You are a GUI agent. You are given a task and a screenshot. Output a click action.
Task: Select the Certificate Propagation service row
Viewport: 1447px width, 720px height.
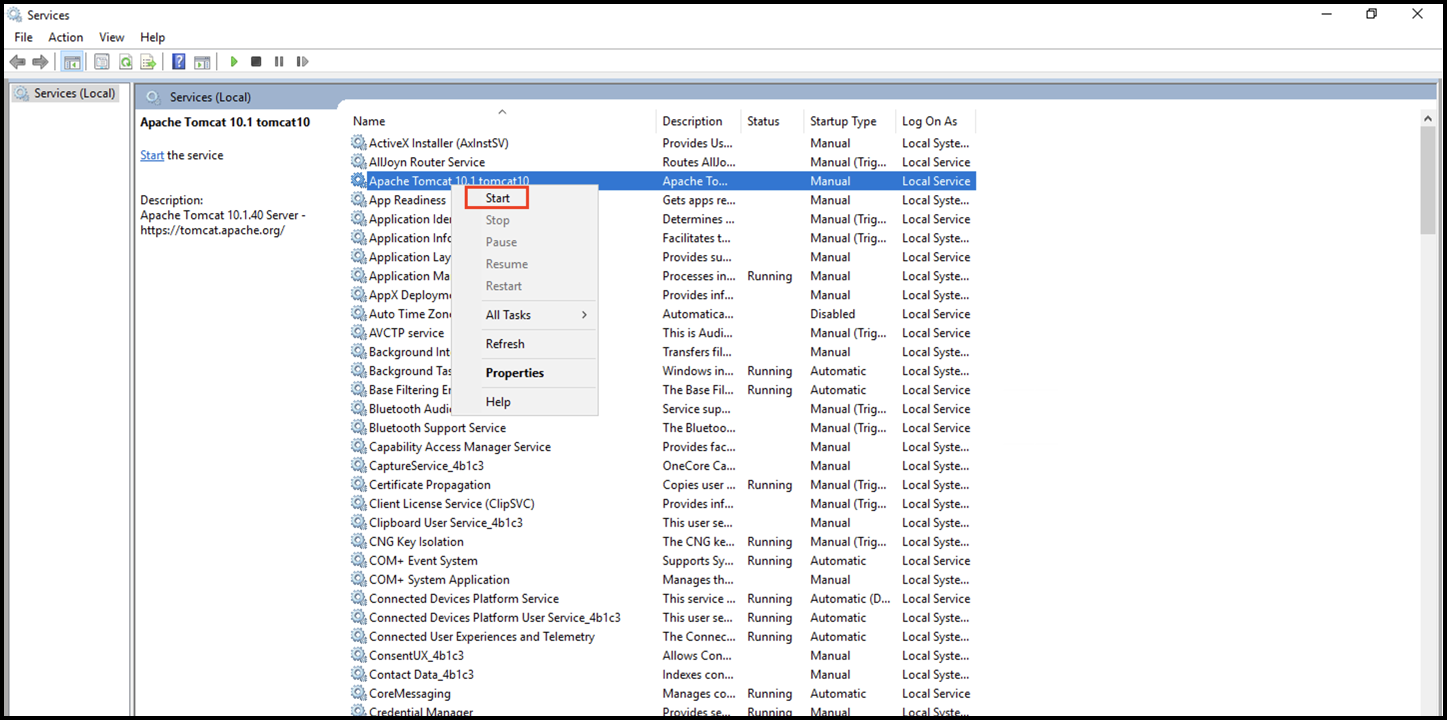click(x=429, y=485)
